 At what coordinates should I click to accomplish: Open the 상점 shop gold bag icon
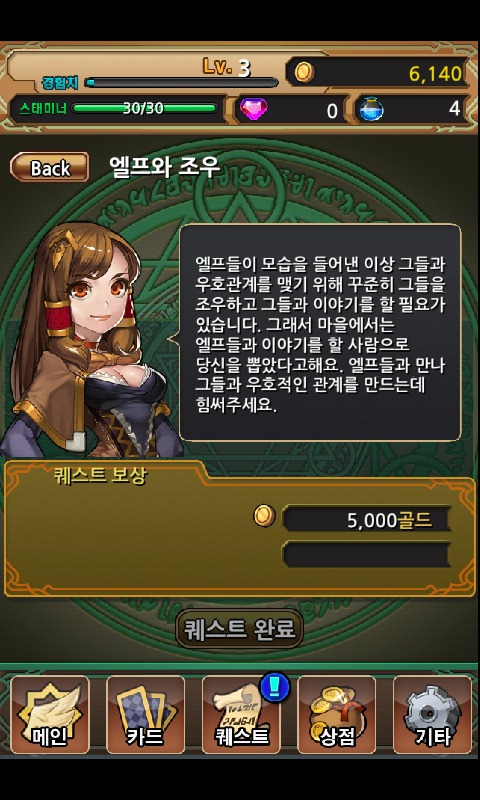337,714
